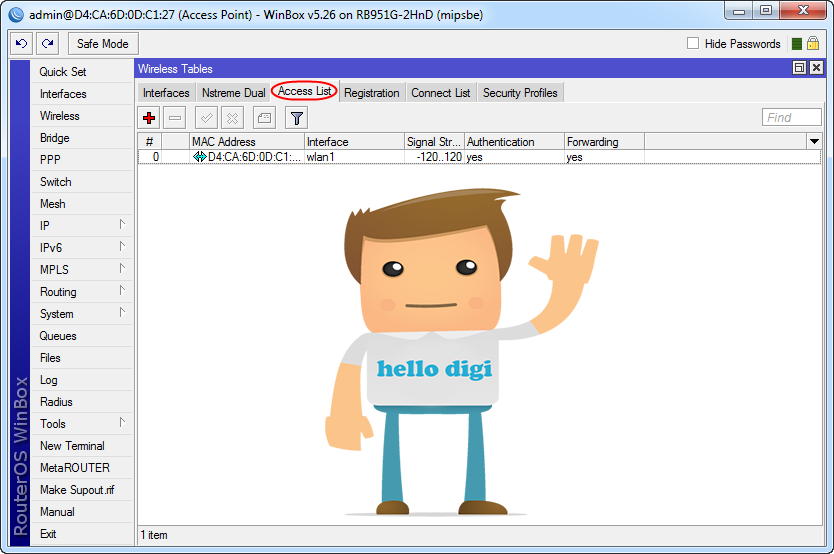Click the 'yes' Forwarding value cell
834x554 pixels.
tap(604, 157)
